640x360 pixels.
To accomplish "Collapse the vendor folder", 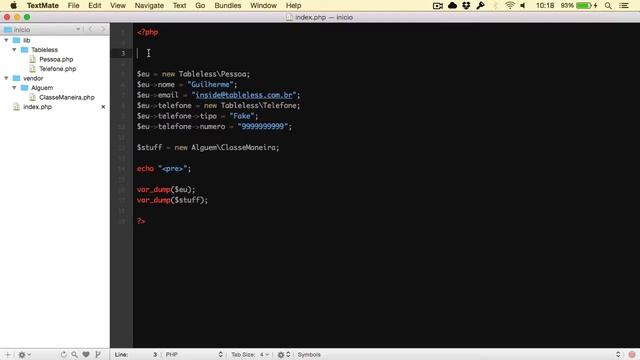I will 6,78.
